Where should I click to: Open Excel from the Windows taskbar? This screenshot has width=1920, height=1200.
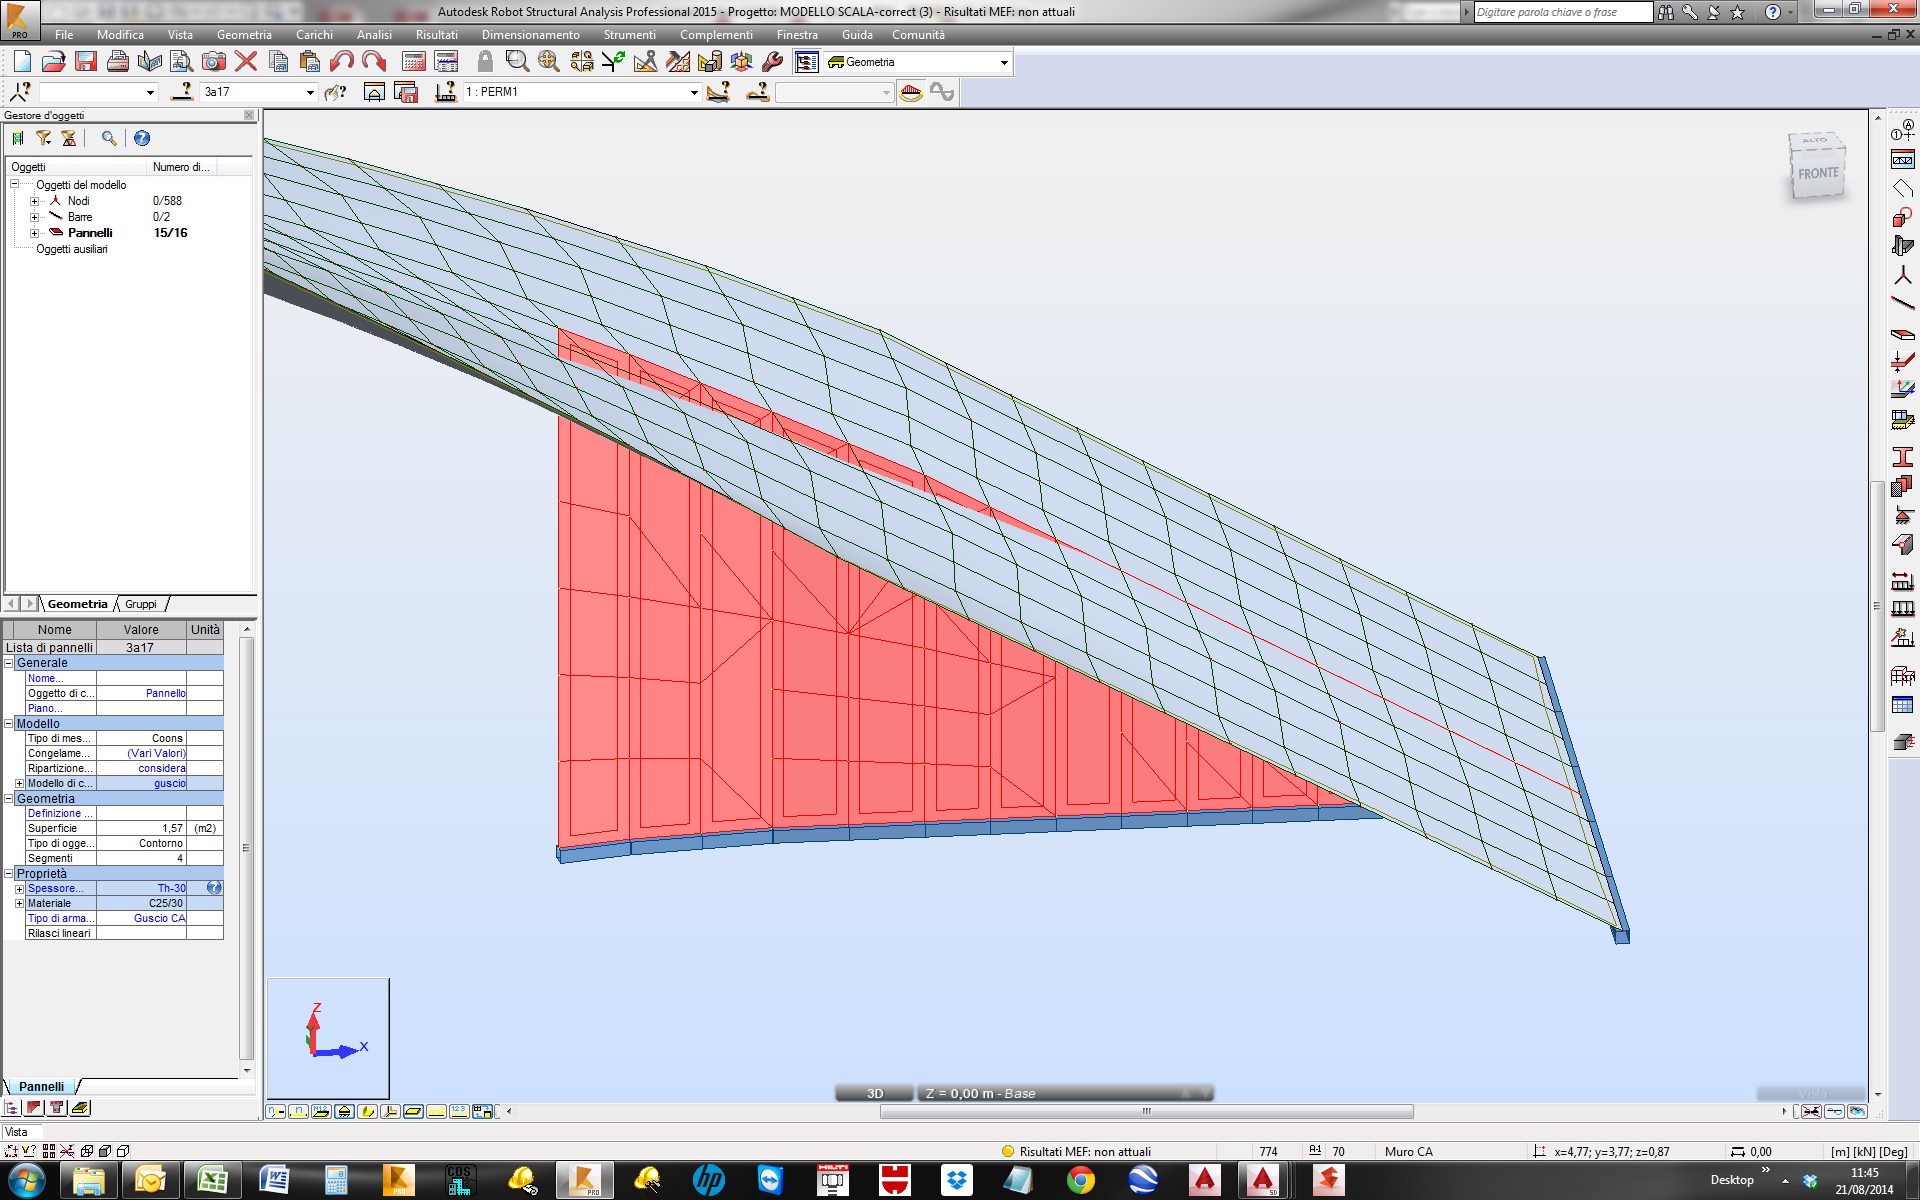(212, 1180)
